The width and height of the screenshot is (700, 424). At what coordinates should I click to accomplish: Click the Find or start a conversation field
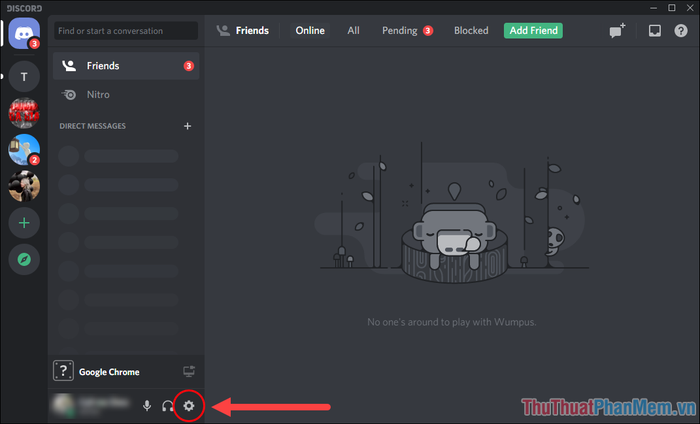(x=126, y=31)
